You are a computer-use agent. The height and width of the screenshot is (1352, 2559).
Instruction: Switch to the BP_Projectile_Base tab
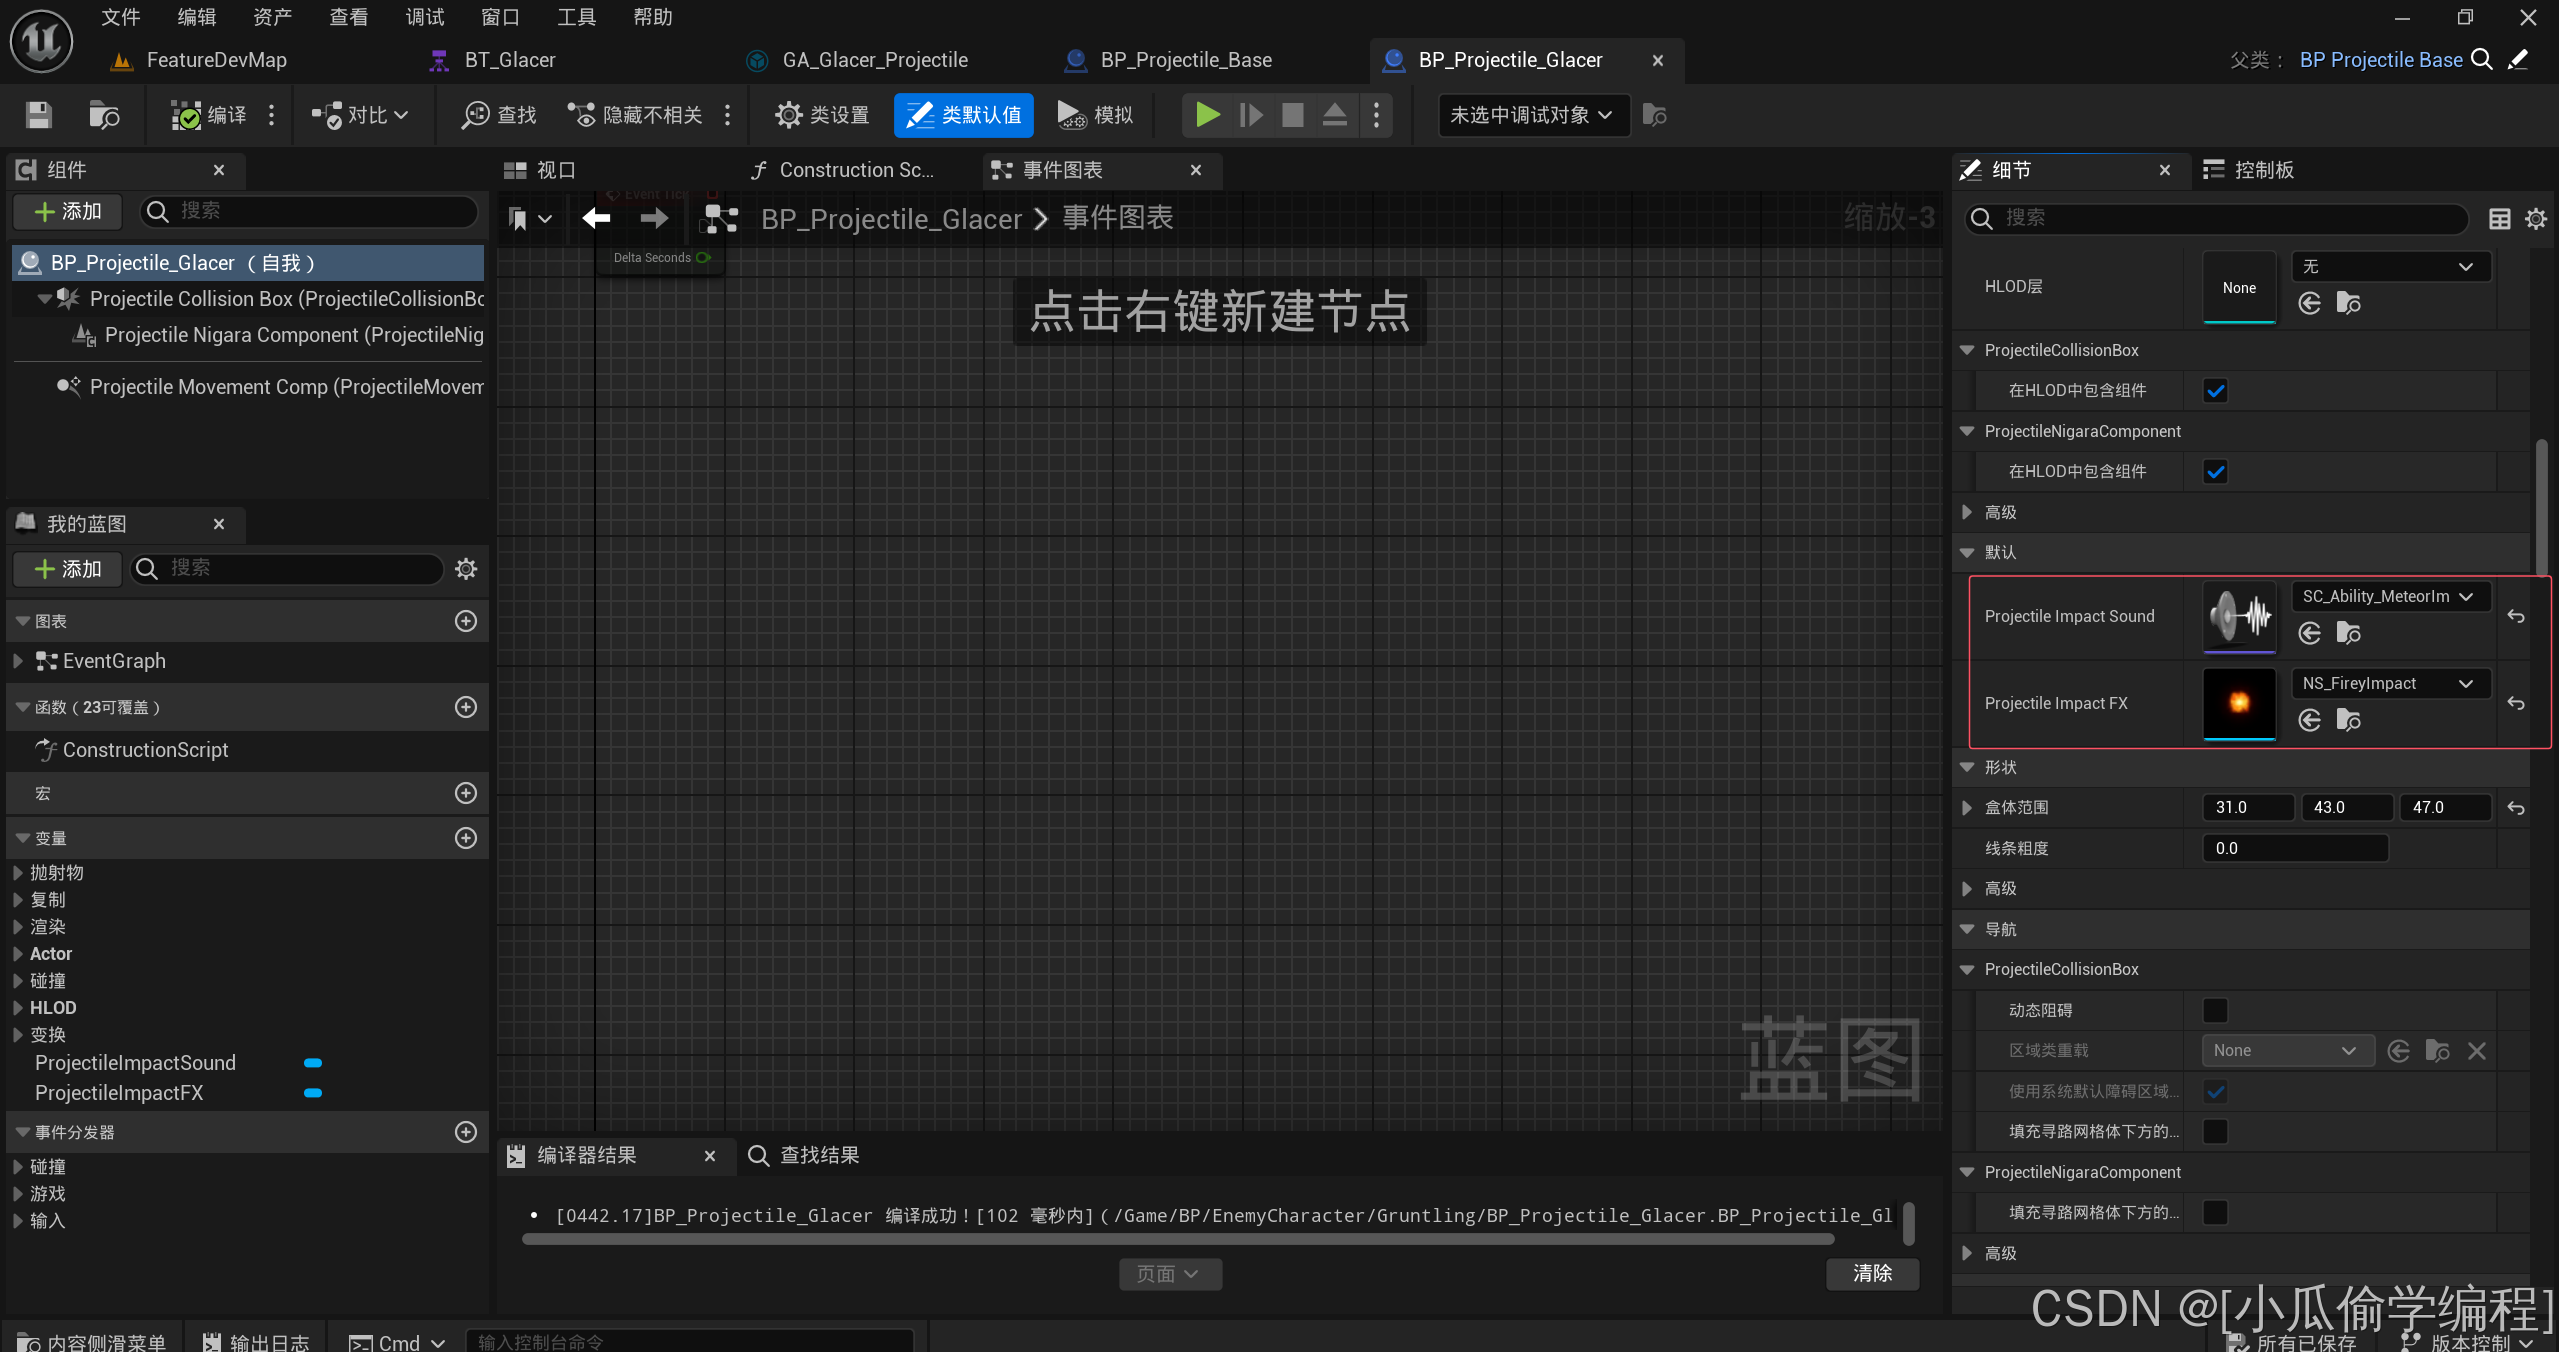(1185, 60)
